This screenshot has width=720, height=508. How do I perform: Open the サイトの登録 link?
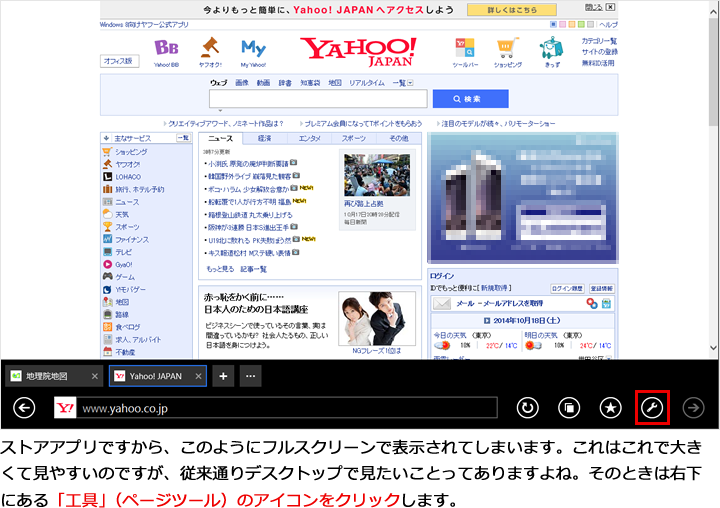599,52
